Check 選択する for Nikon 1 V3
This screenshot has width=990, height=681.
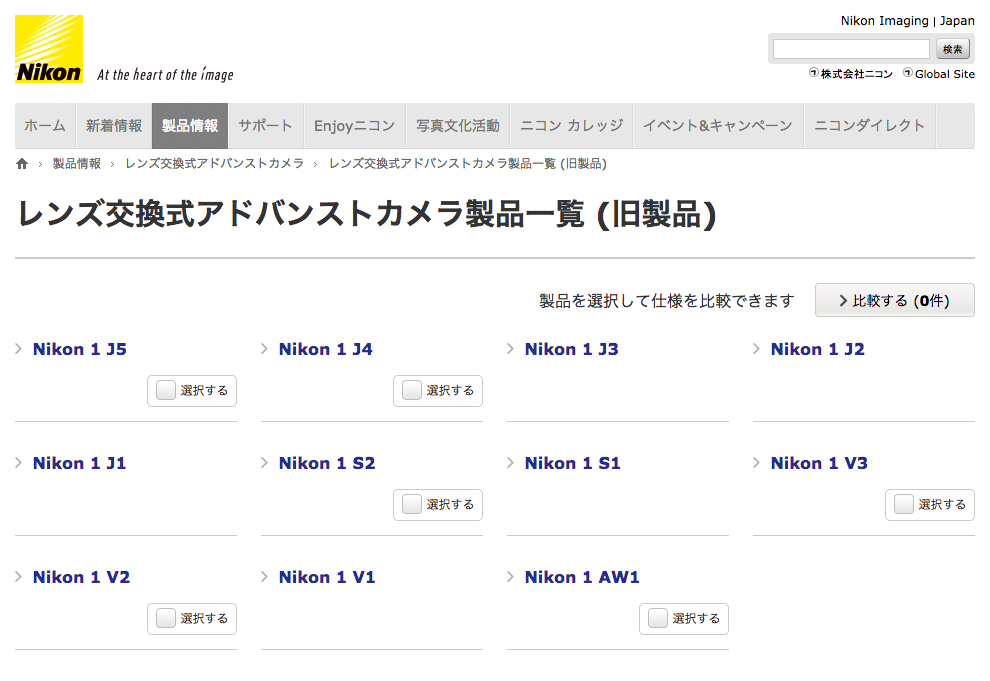point(904,504)
